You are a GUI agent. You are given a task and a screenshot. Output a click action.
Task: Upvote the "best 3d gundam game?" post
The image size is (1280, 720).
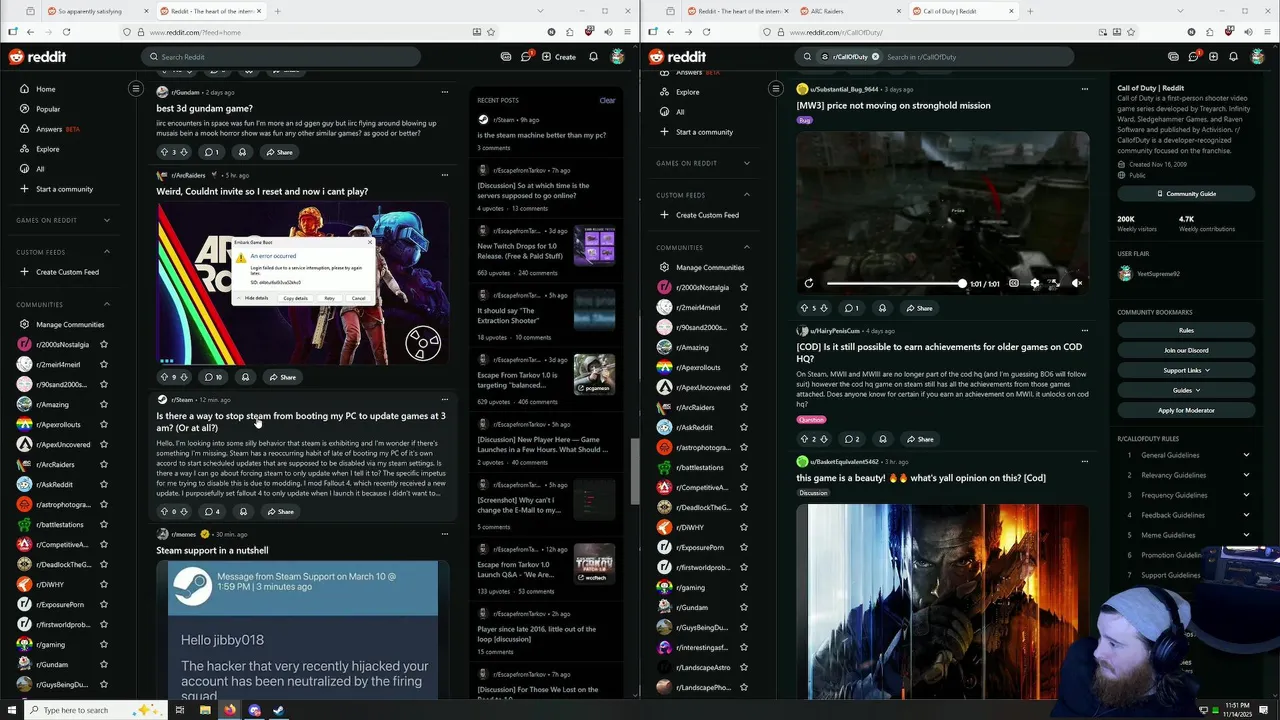coord(164,152)
